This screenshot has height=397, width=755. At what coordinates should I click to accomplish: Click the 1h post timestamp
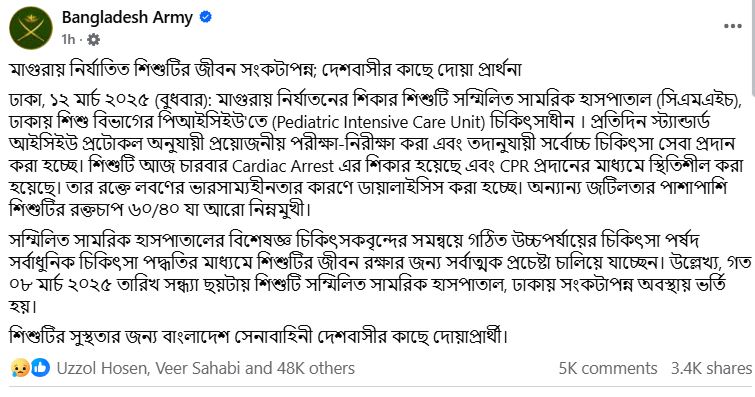coord(68,40)
